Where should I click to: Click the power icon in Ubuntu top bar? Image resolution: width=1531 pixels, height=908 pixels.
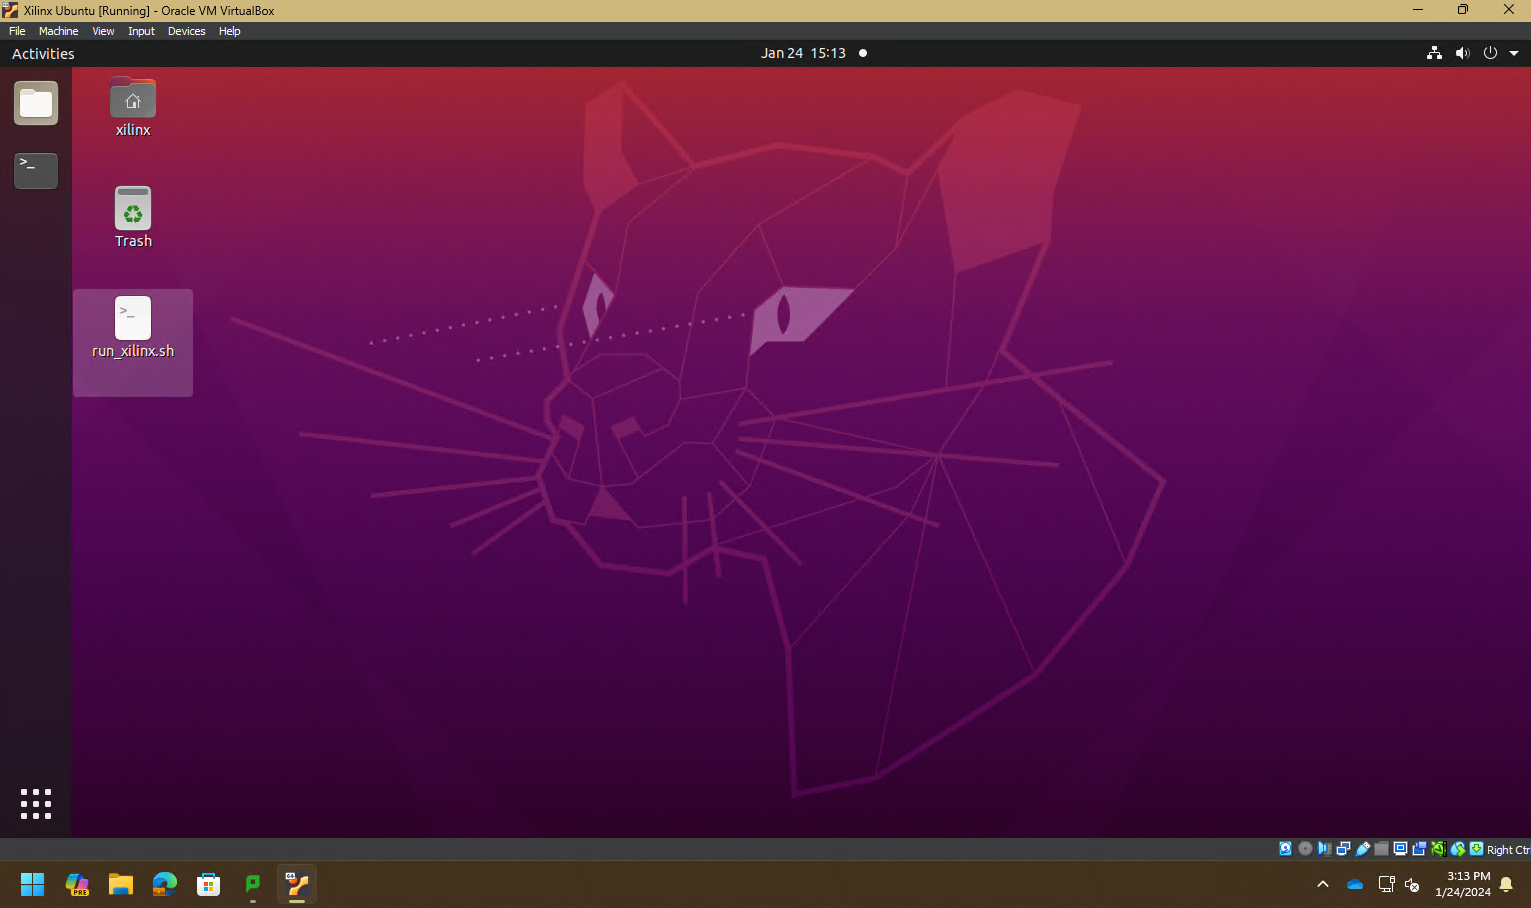(x=1490, y=53)
